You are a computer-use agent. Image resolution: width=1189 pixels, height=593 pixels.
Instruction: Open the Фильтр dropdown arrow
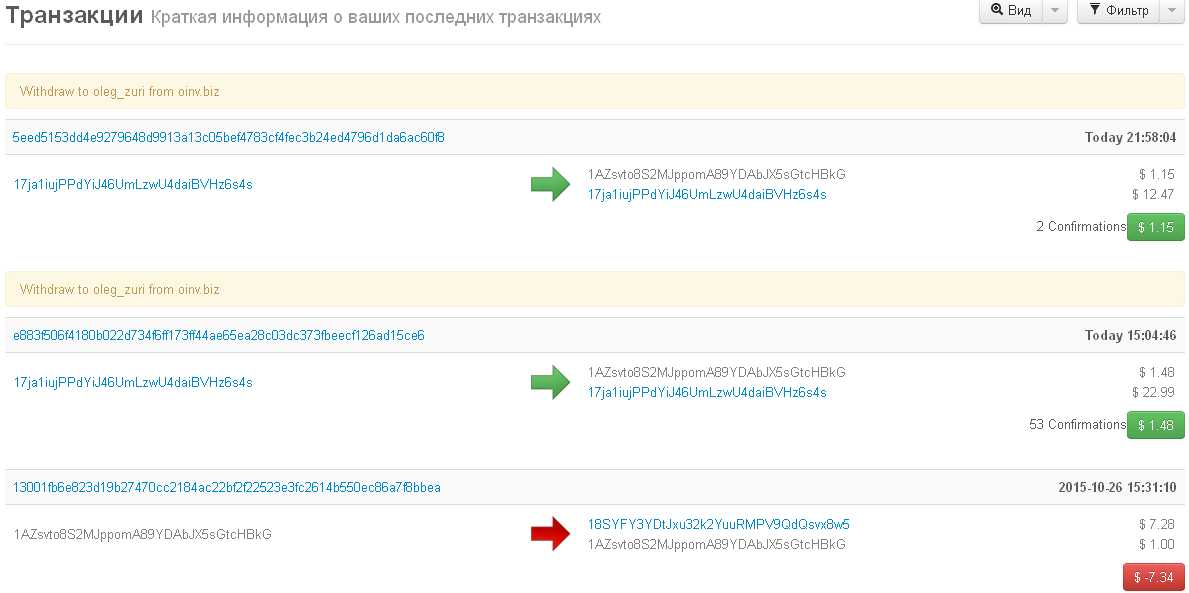pyautogui.click(x=1172, y=10)
